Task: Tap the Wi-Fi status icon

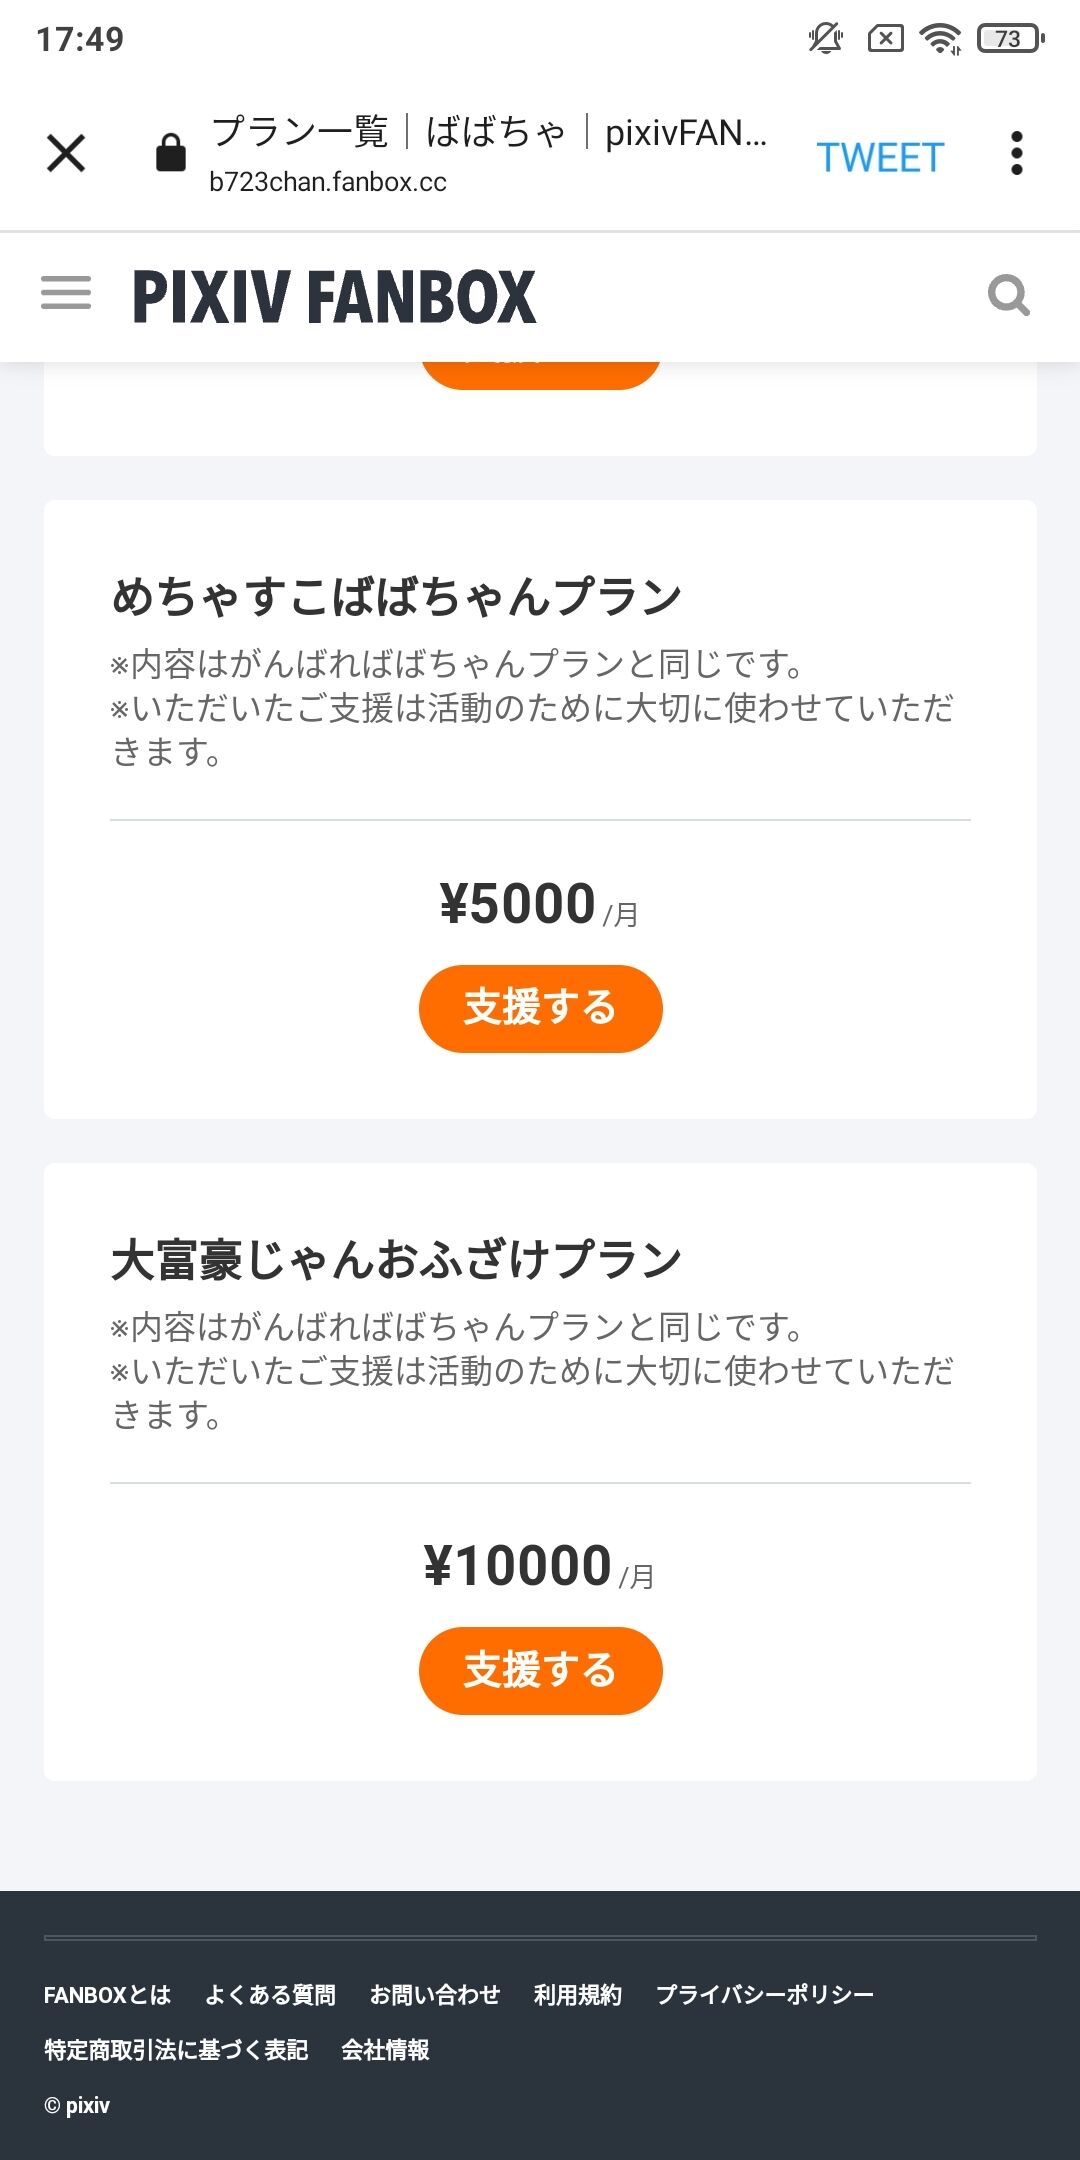Action: (x=940, y=39)
